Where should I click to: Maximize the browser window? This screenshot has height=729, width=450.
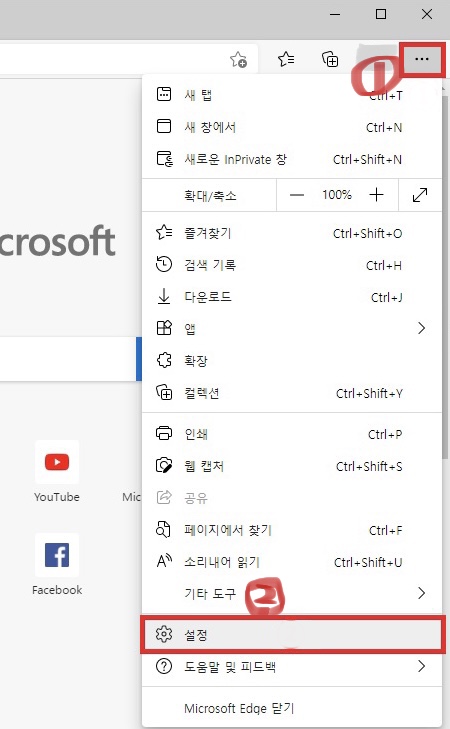(381, 14)
